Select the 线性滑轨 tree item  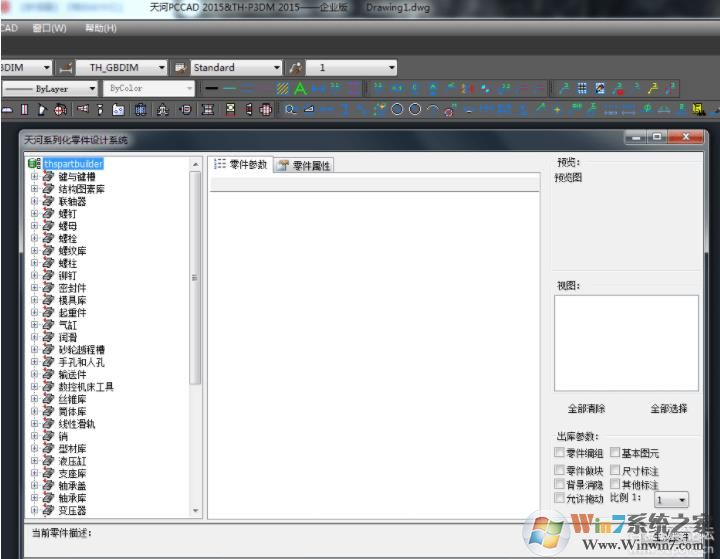(77, 423)
